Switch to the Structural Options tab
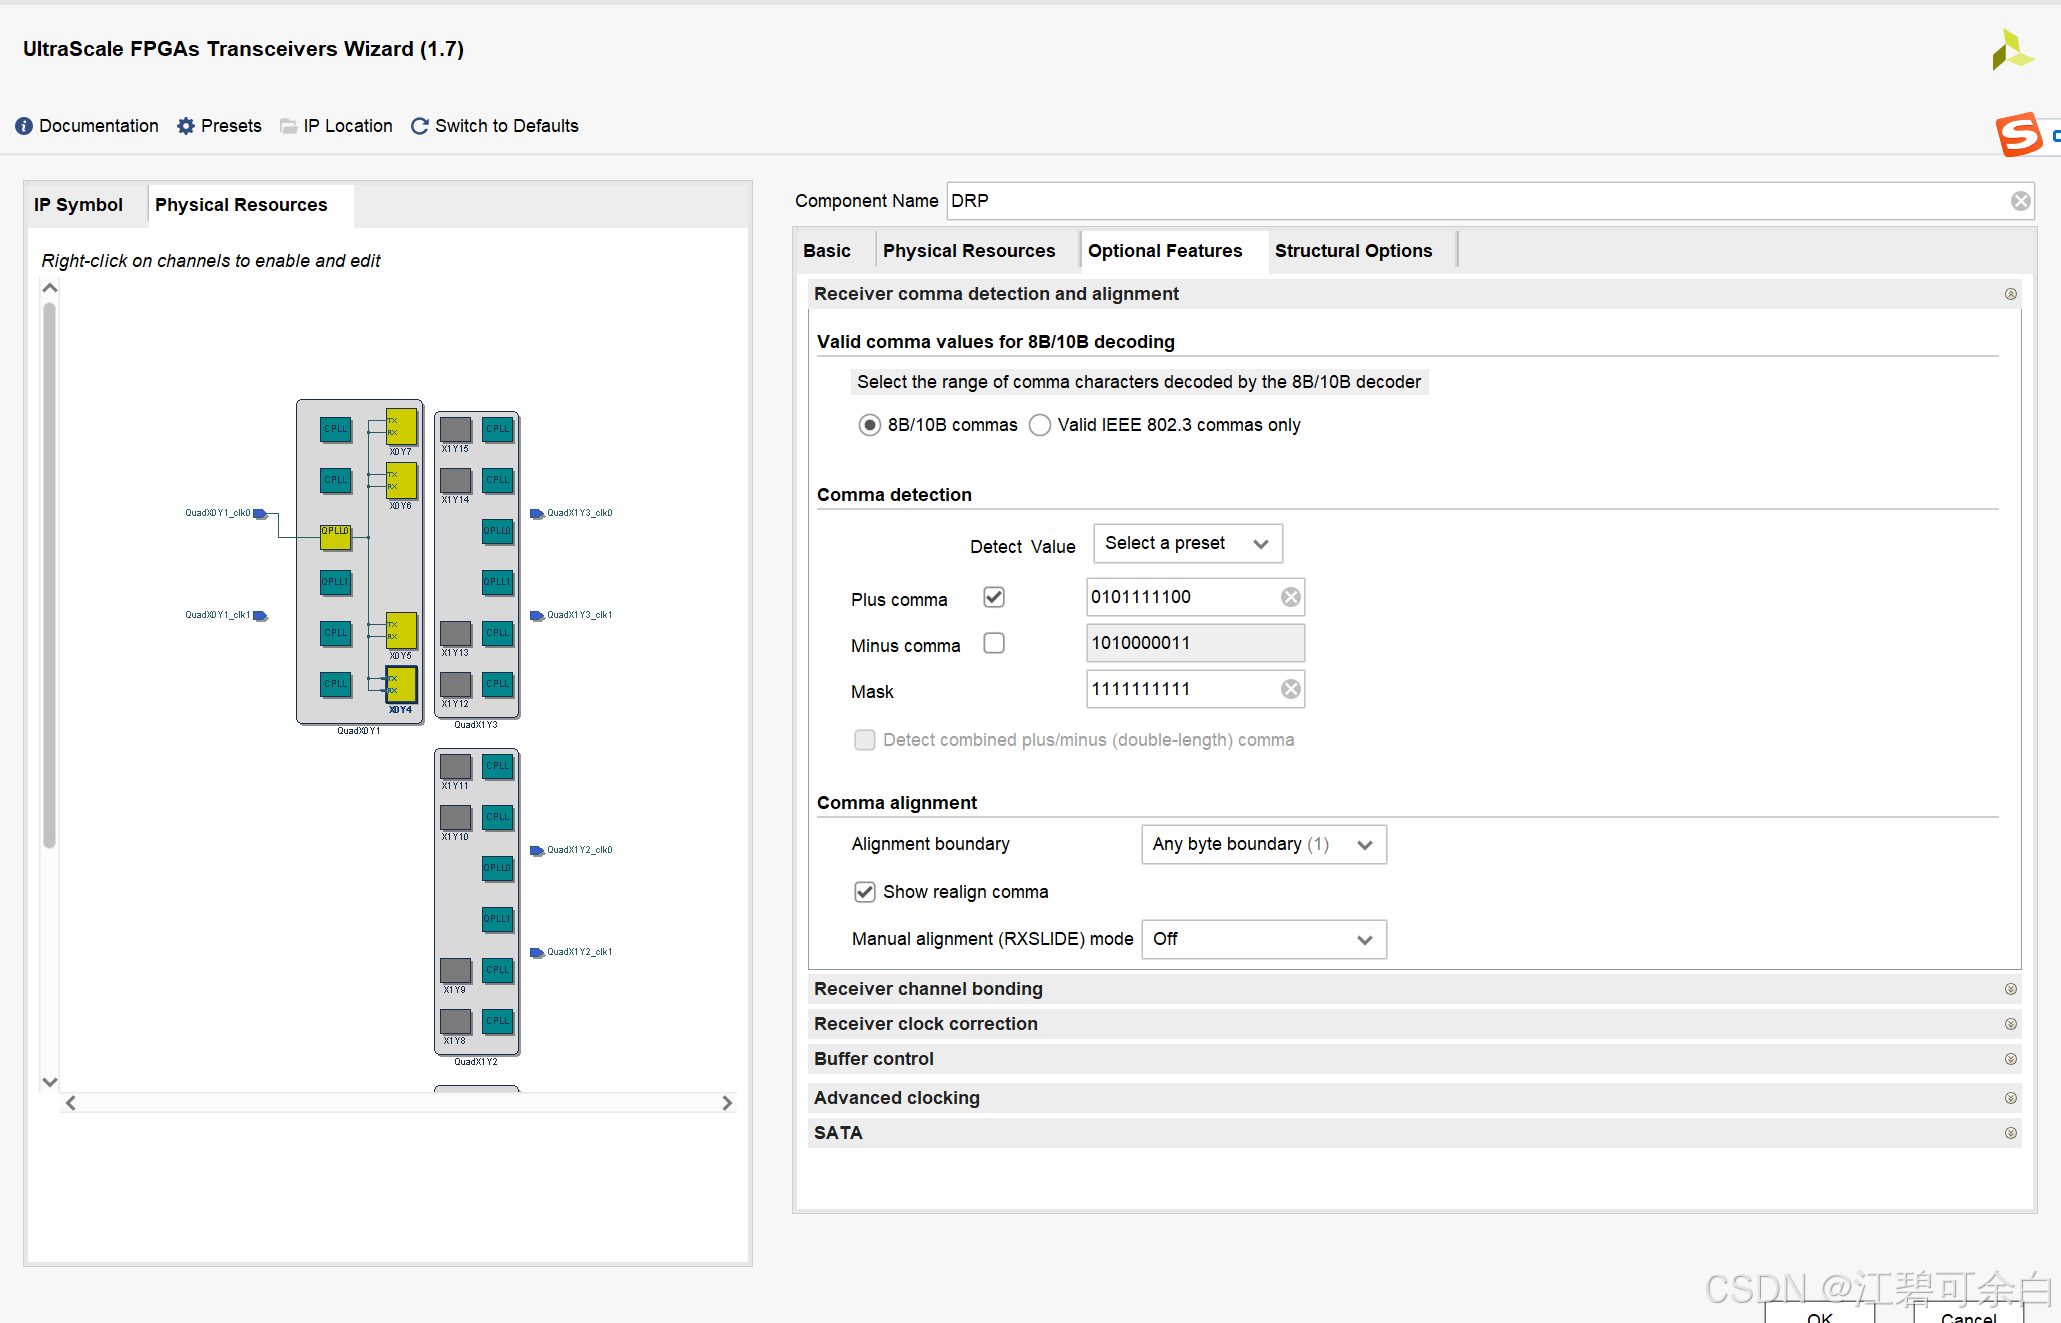This screenshot has width=2061, height=1323. tap(1353, 251)
